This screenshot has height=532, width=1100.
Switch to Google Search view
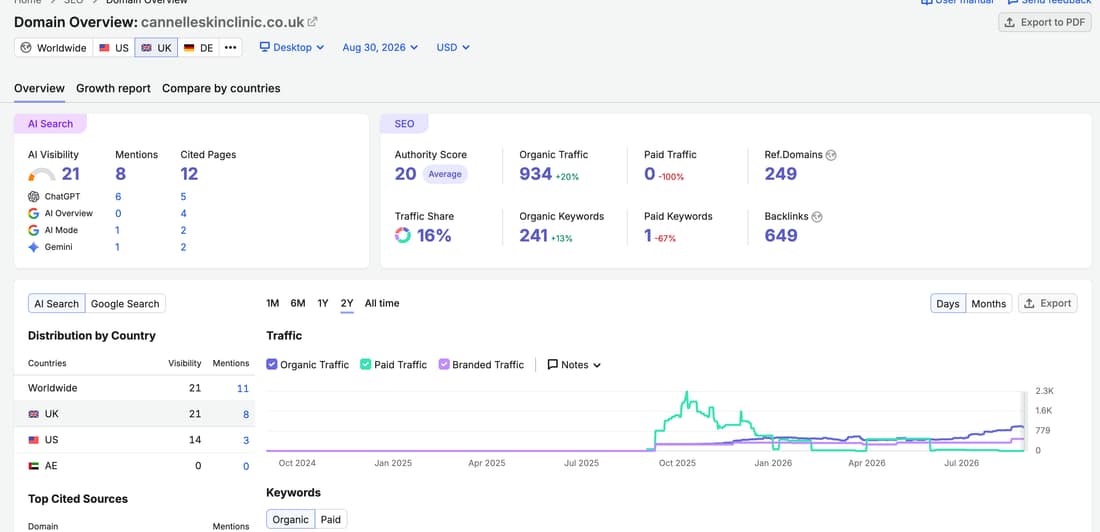(125, 304)
